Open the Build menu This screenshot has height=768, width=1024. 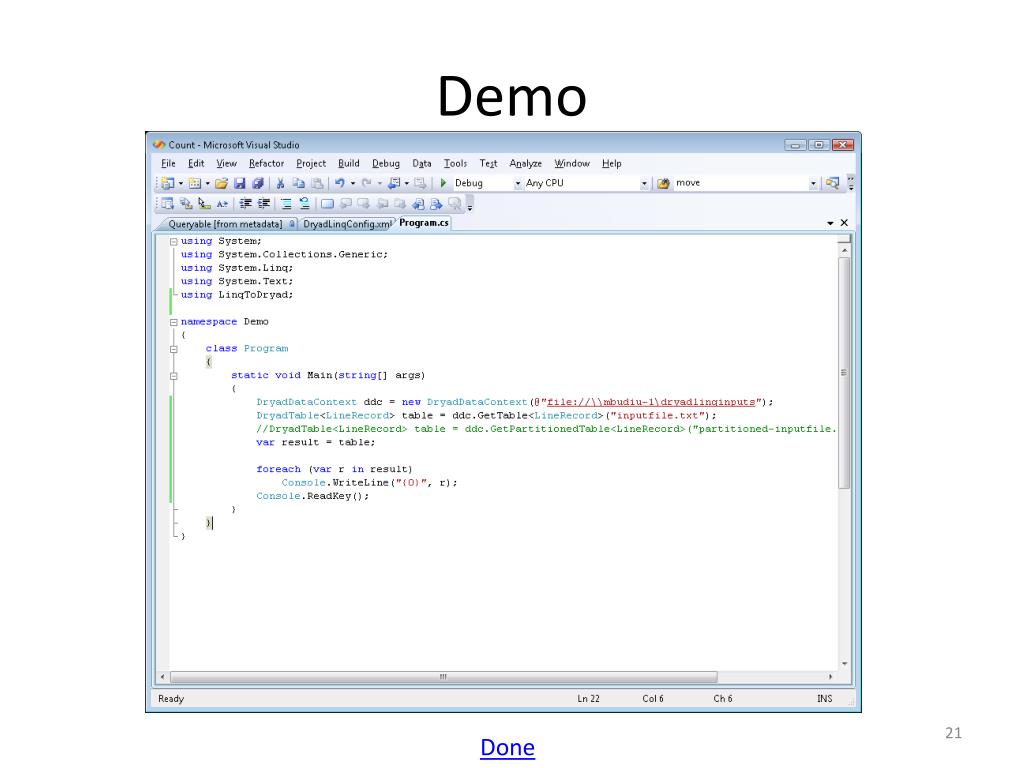click(349, 163)
